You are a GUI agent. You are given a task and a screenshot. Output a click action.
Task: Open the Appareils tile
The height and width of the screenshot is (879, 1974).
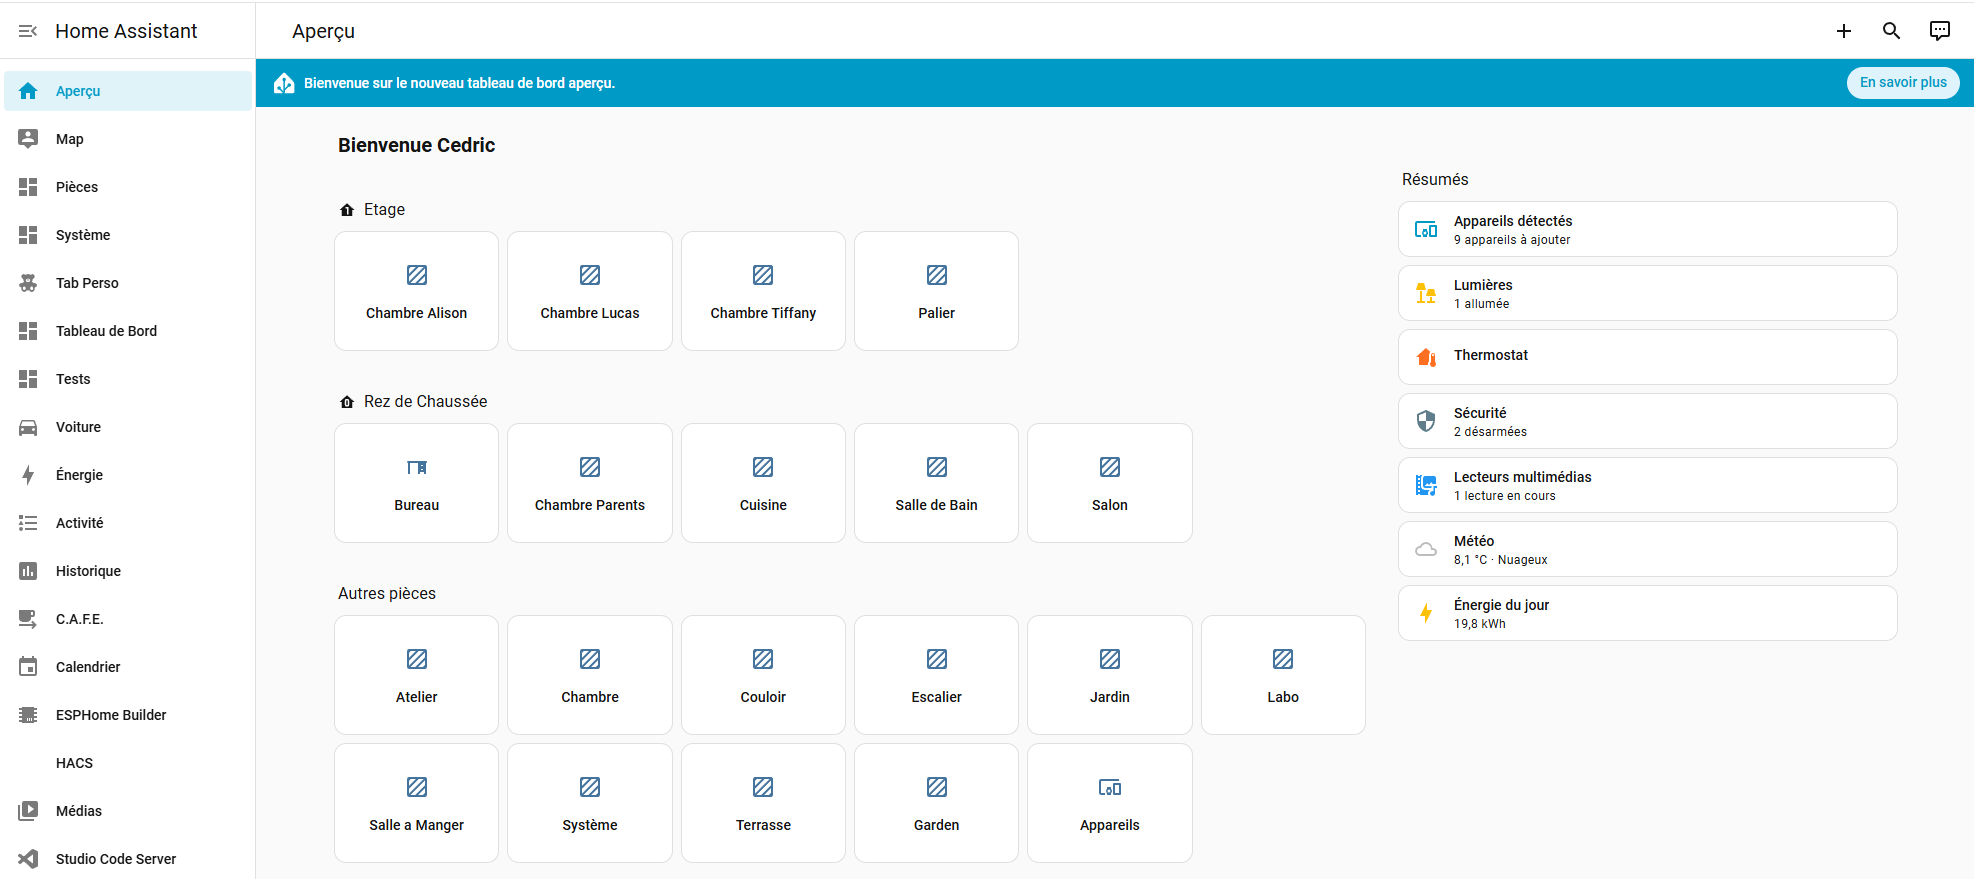click(1109, 803)
